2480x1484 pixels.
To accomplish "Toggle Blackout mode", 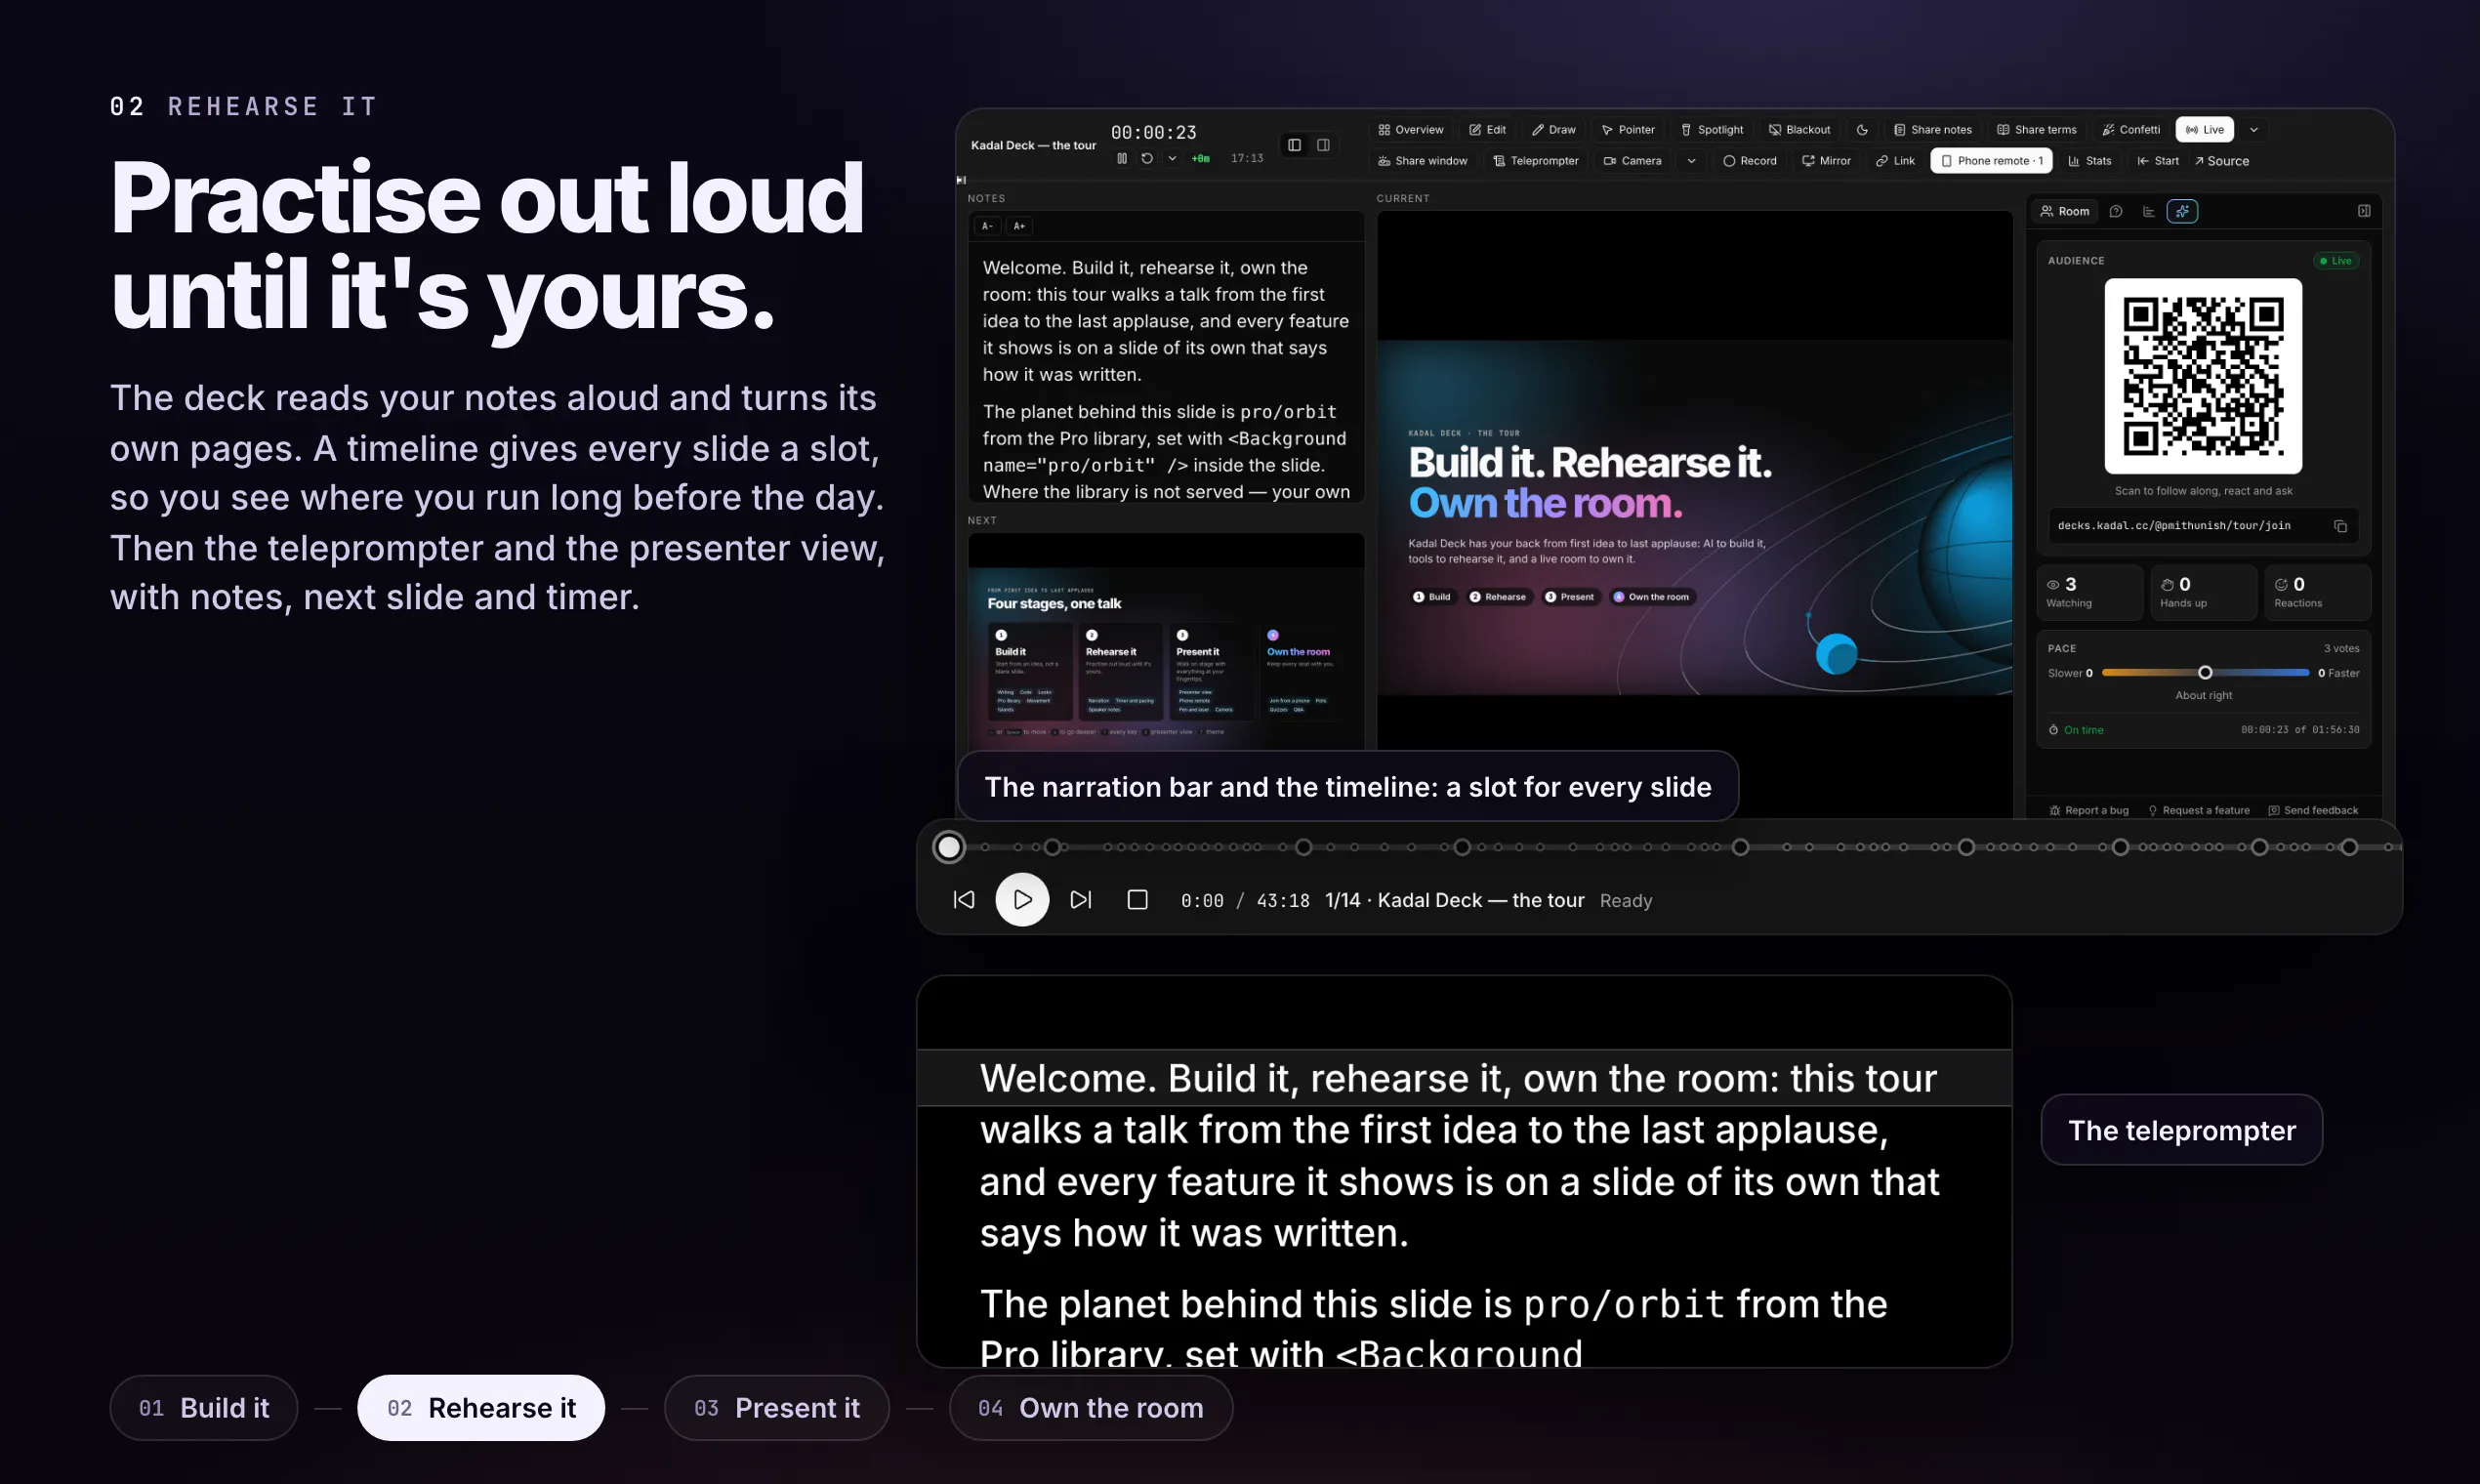I will (x=1799, y=130).
